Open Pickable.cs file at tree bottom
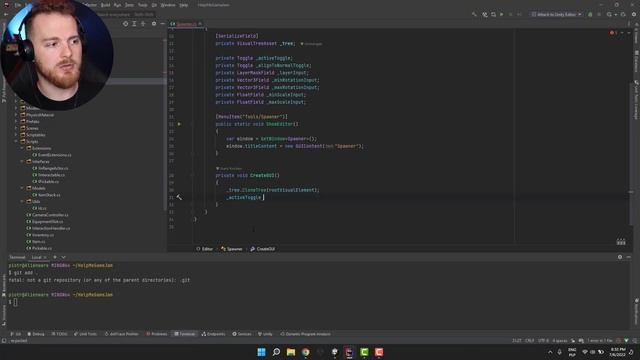 [x=39, y=248]
